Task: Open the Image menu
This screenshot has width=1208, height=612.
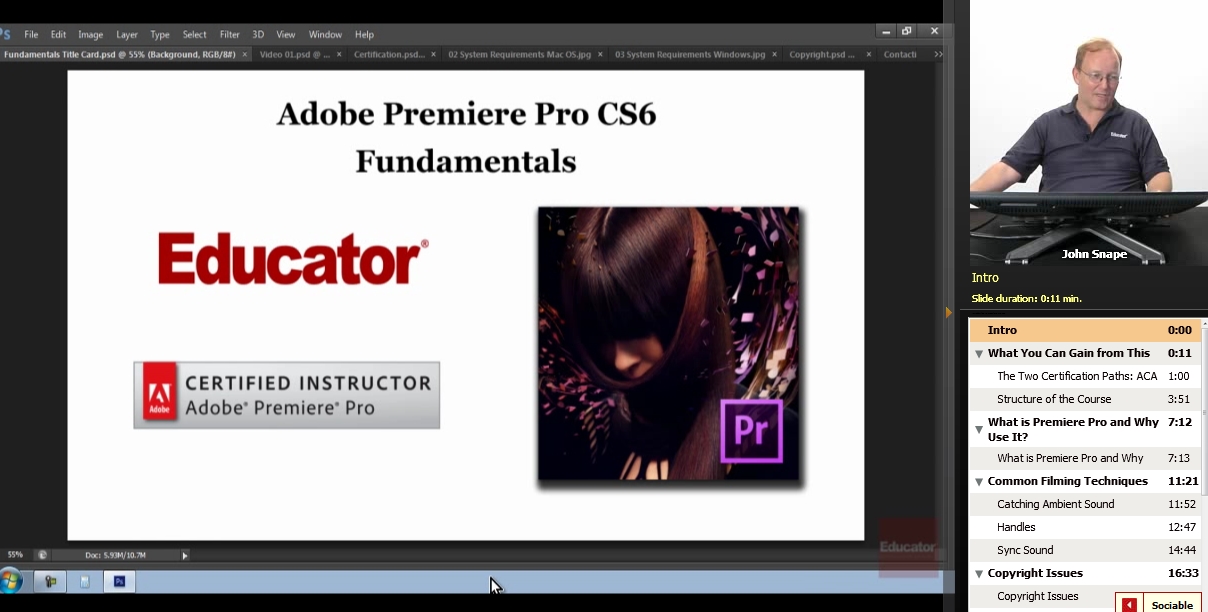Action: coord(90,34)
